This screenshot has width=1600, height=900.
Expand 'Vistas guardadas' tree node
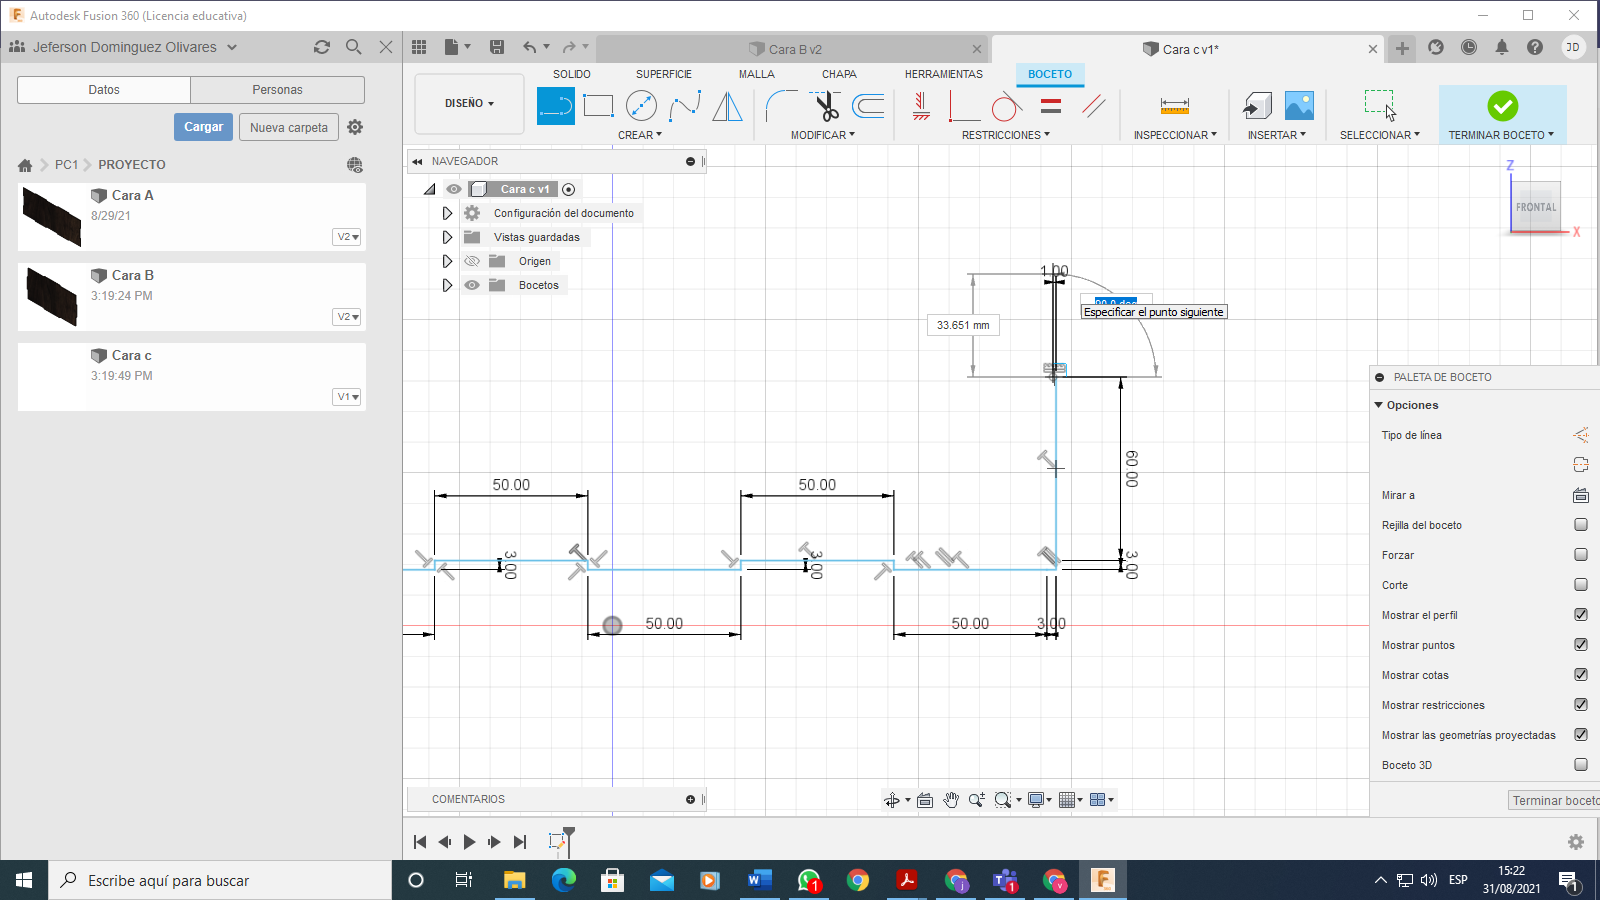[x=447, y=237]
